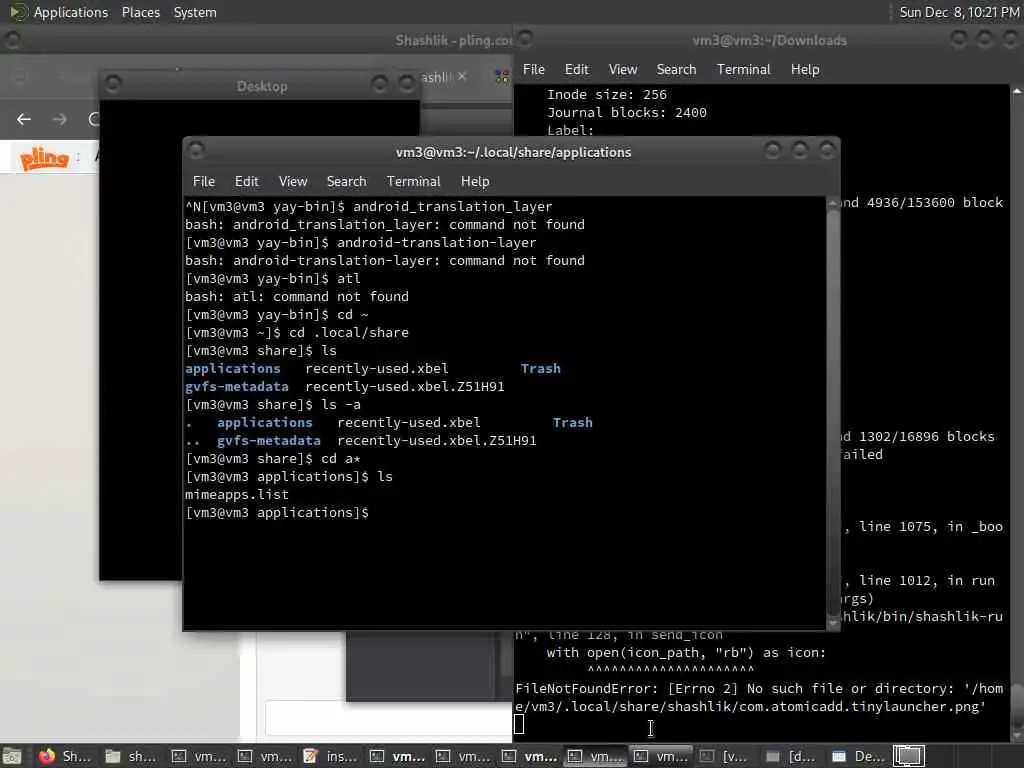
Task: Open Terminal menu in Downloads terminal window
Action: pos(743,69)
